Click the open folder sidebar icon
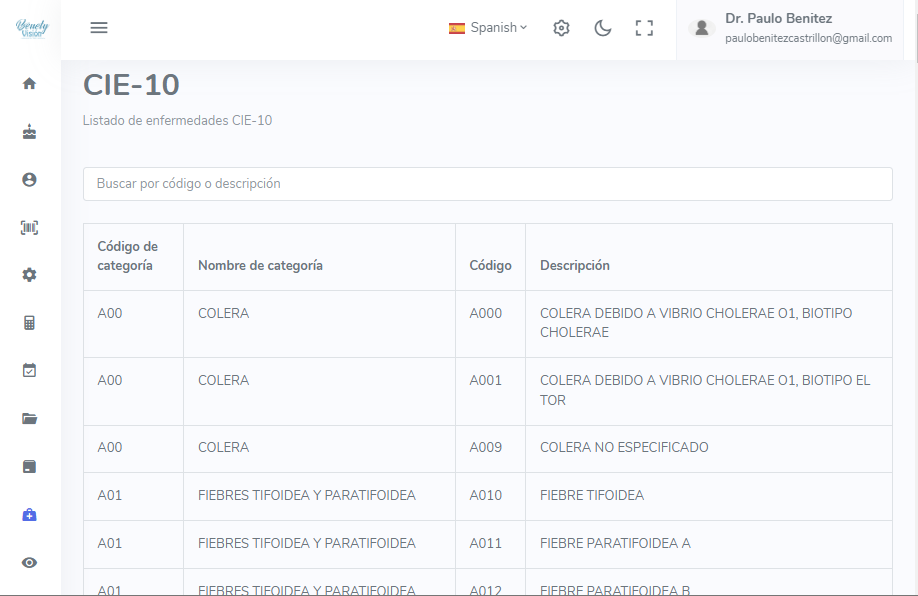This screenshot has width=918, height=596. [x=29, y=419]
